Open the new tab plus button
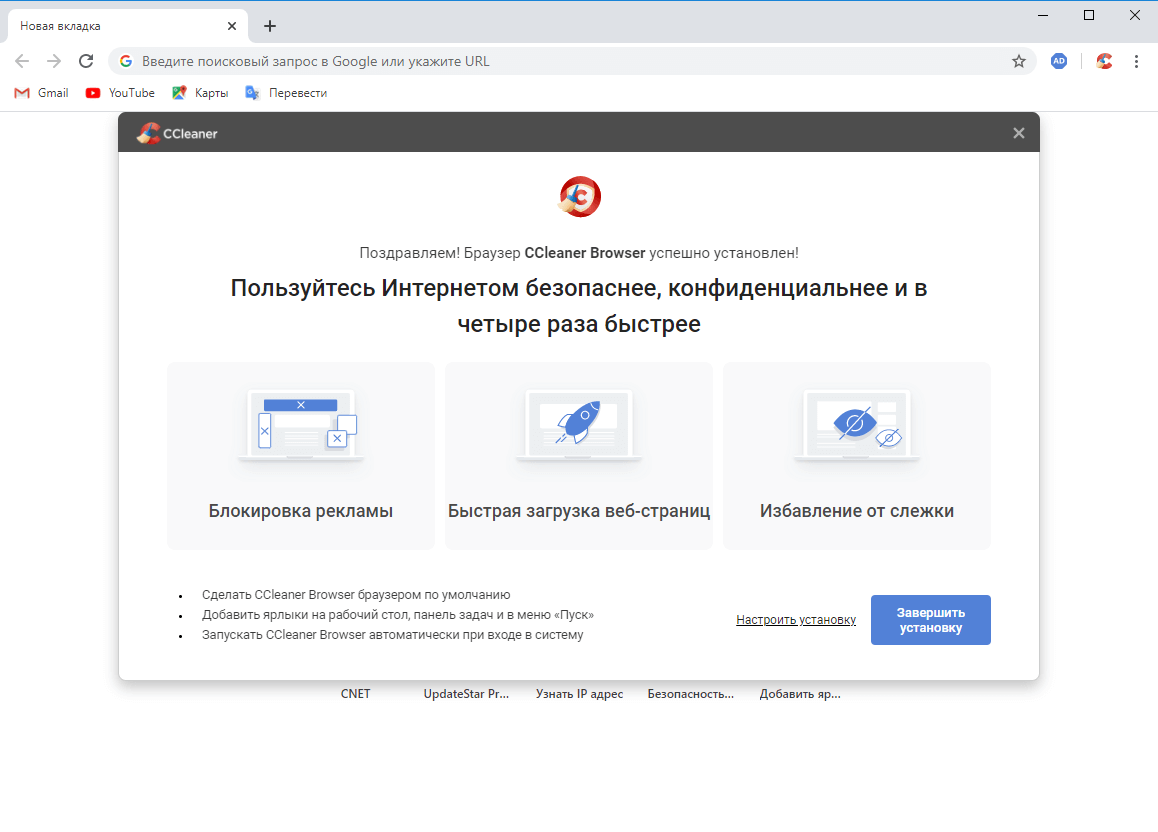The width and height of the screenshot is (1158, 832). tap(269, 26)
